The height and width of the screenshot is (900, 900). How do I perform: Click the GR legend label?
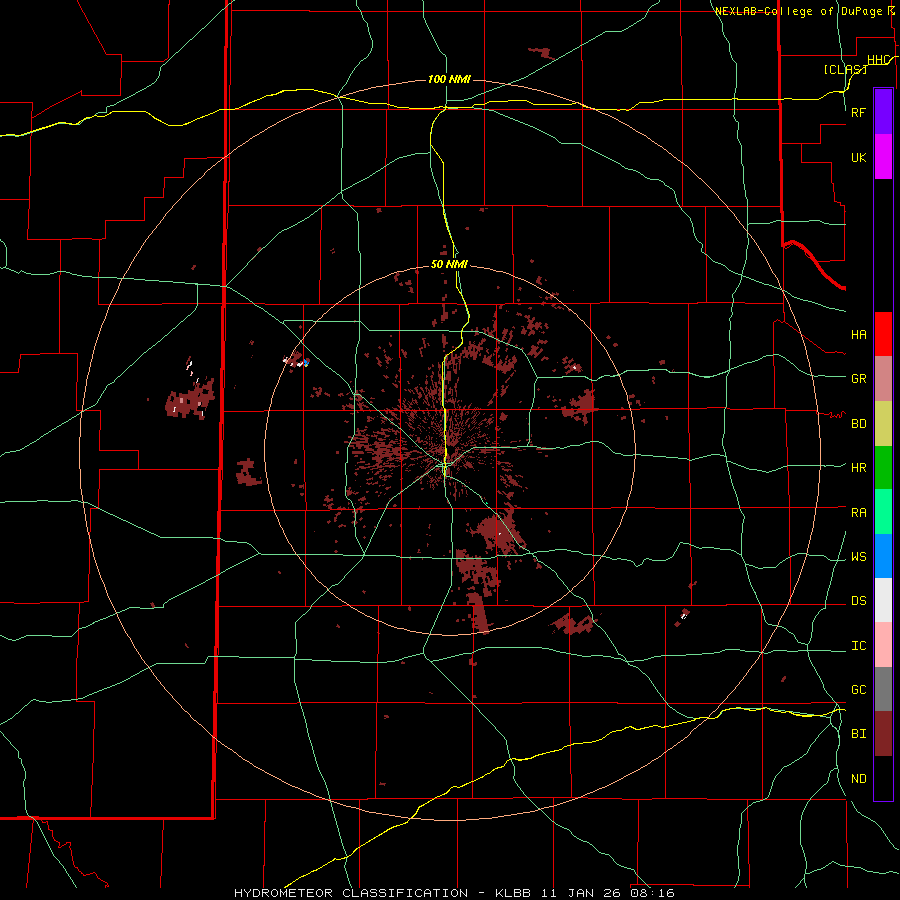858,378
